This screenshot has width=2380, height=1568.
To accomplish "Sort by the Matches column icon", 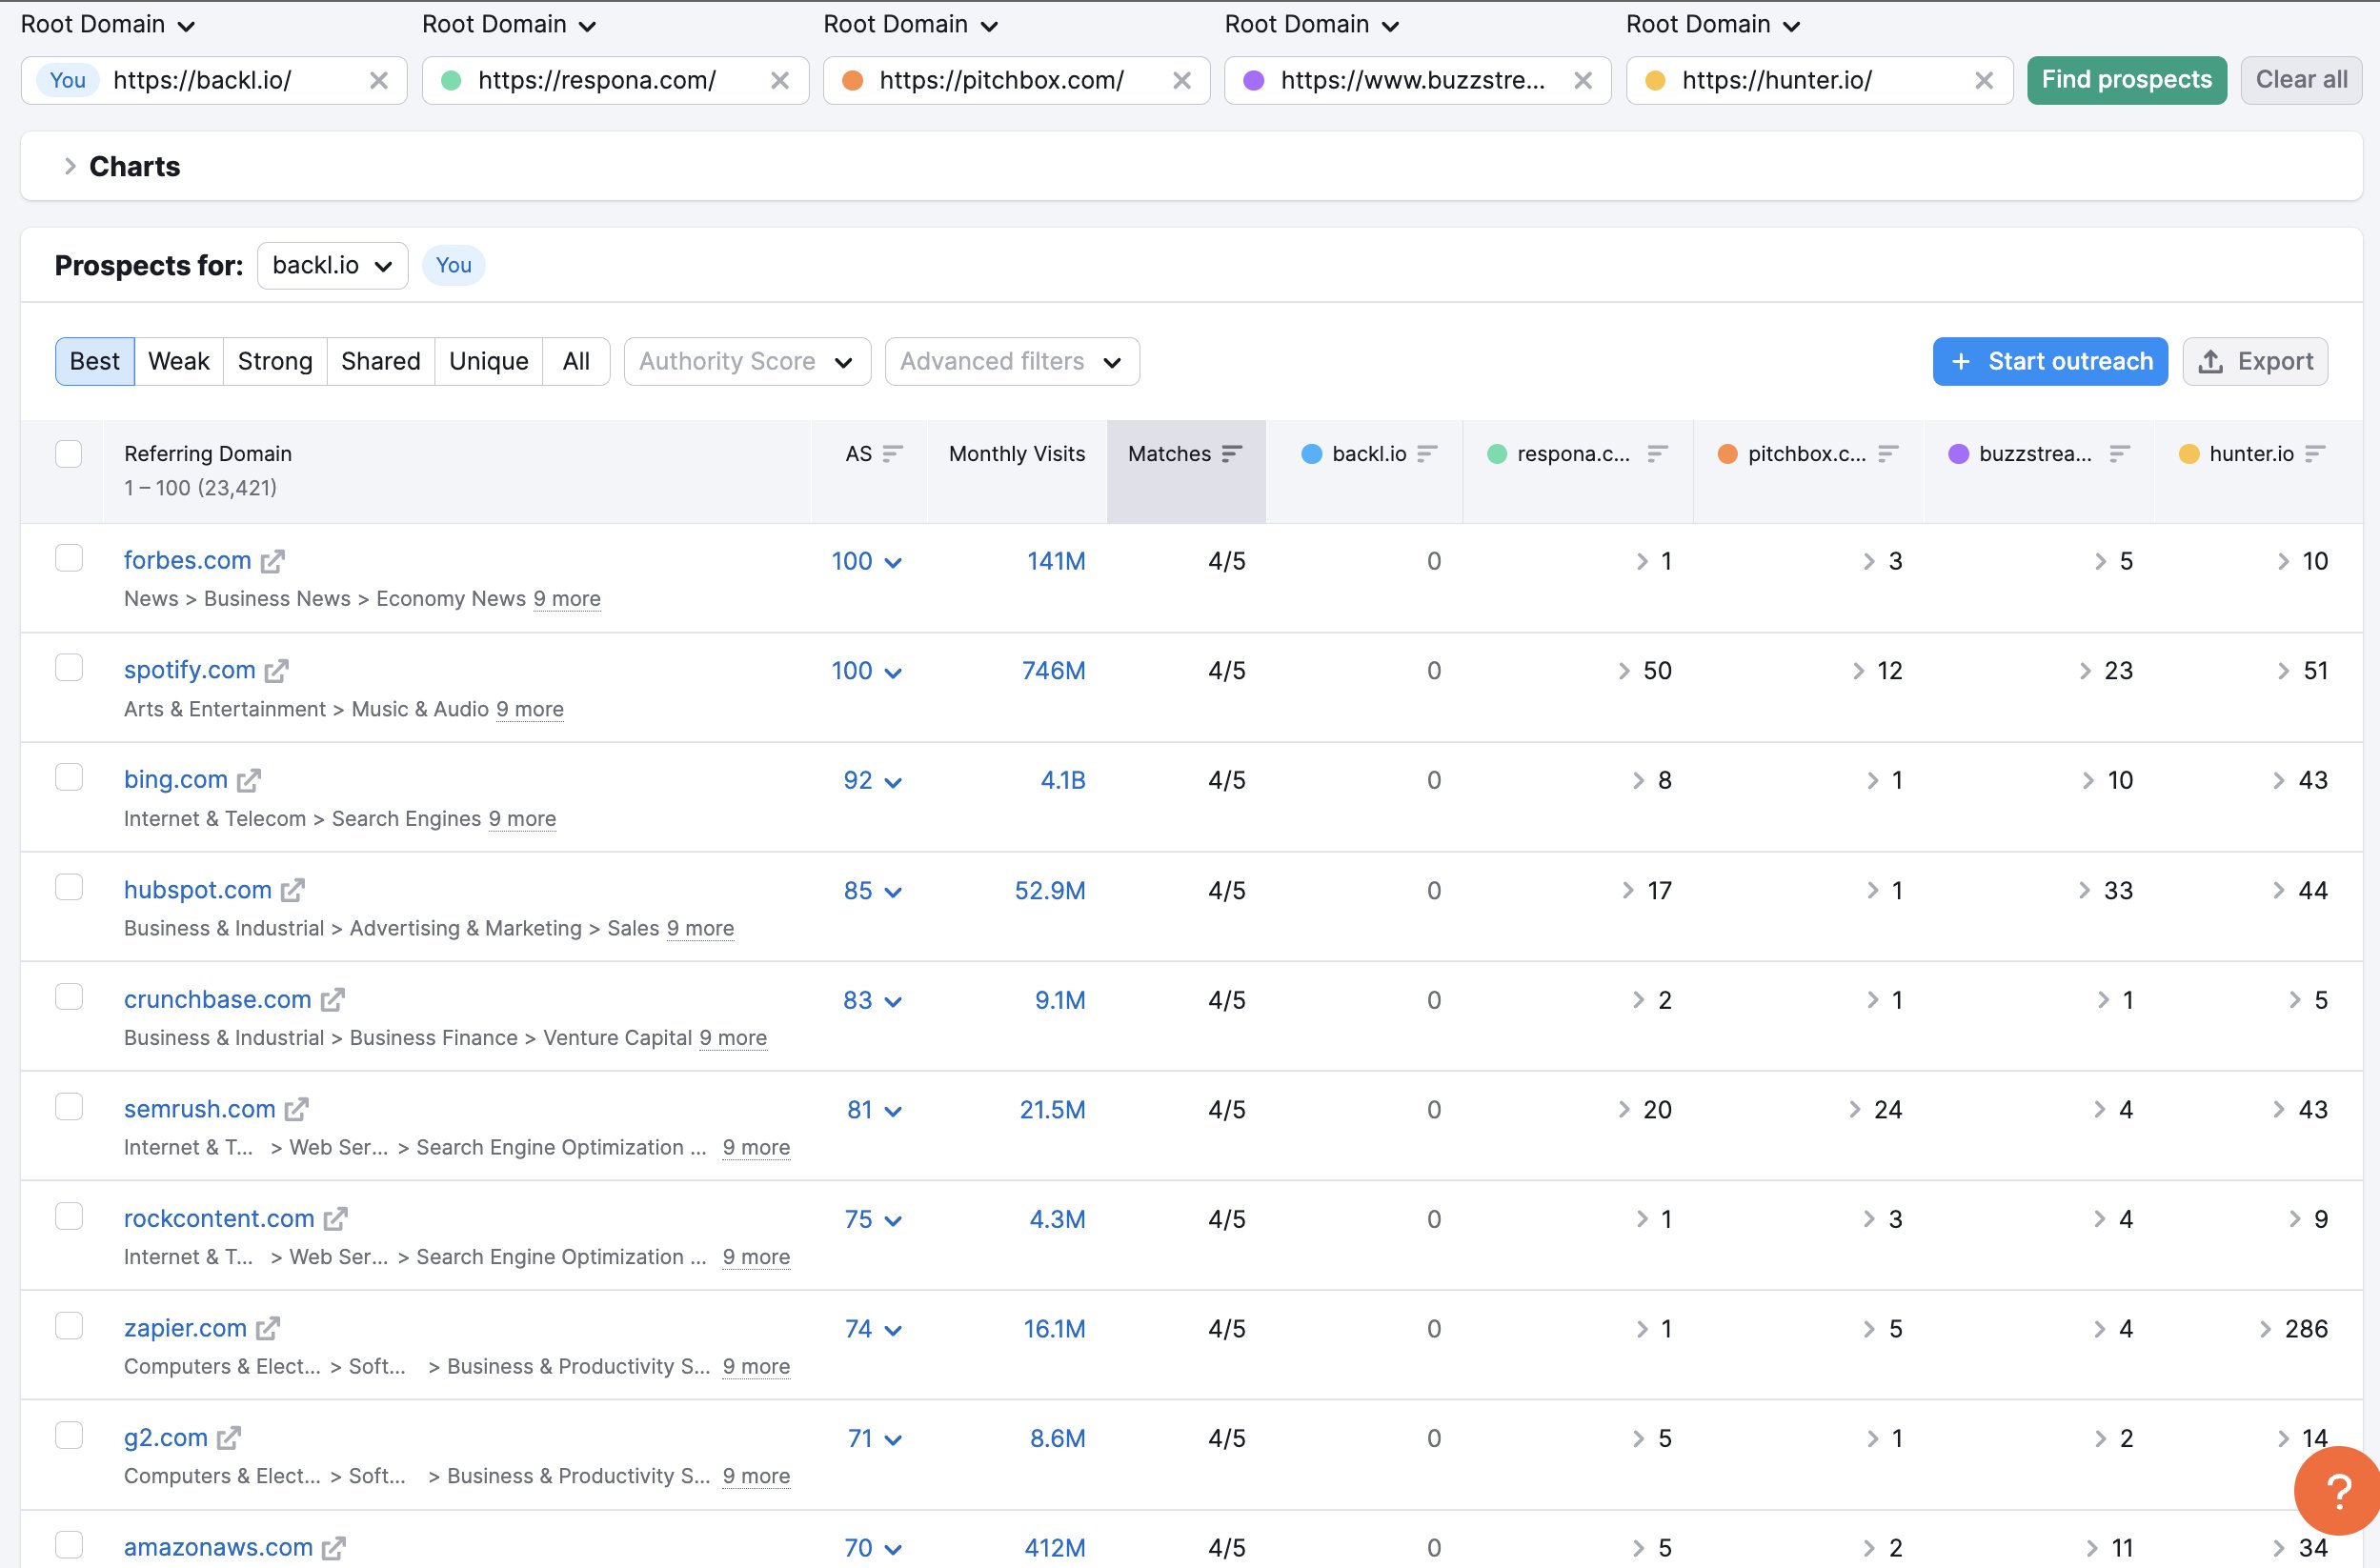I will [1231, 453].
